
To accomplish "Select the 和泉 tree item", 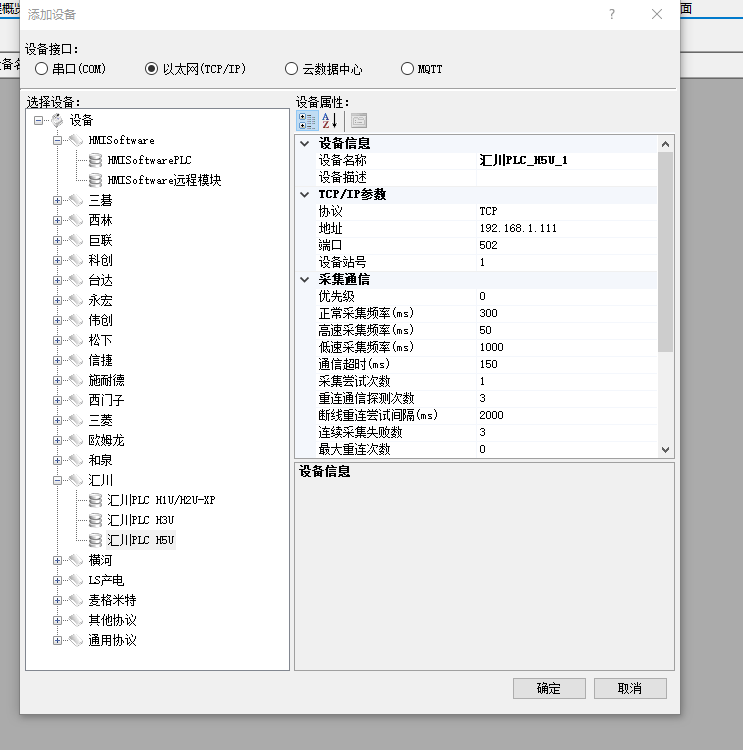I will coord(100,461).
